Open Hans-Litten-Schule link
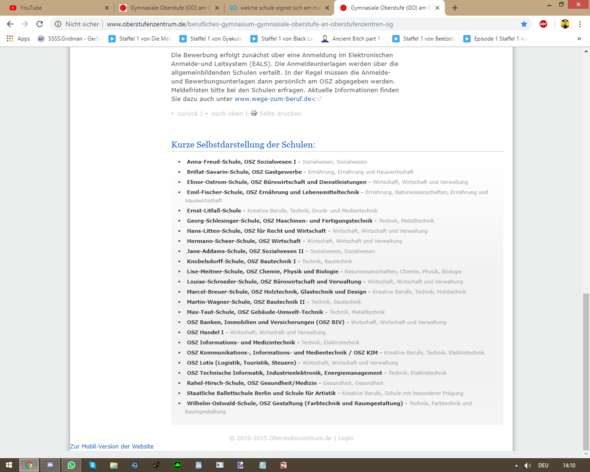Viewport: 590px width, 472px height. tap(256, 231)
